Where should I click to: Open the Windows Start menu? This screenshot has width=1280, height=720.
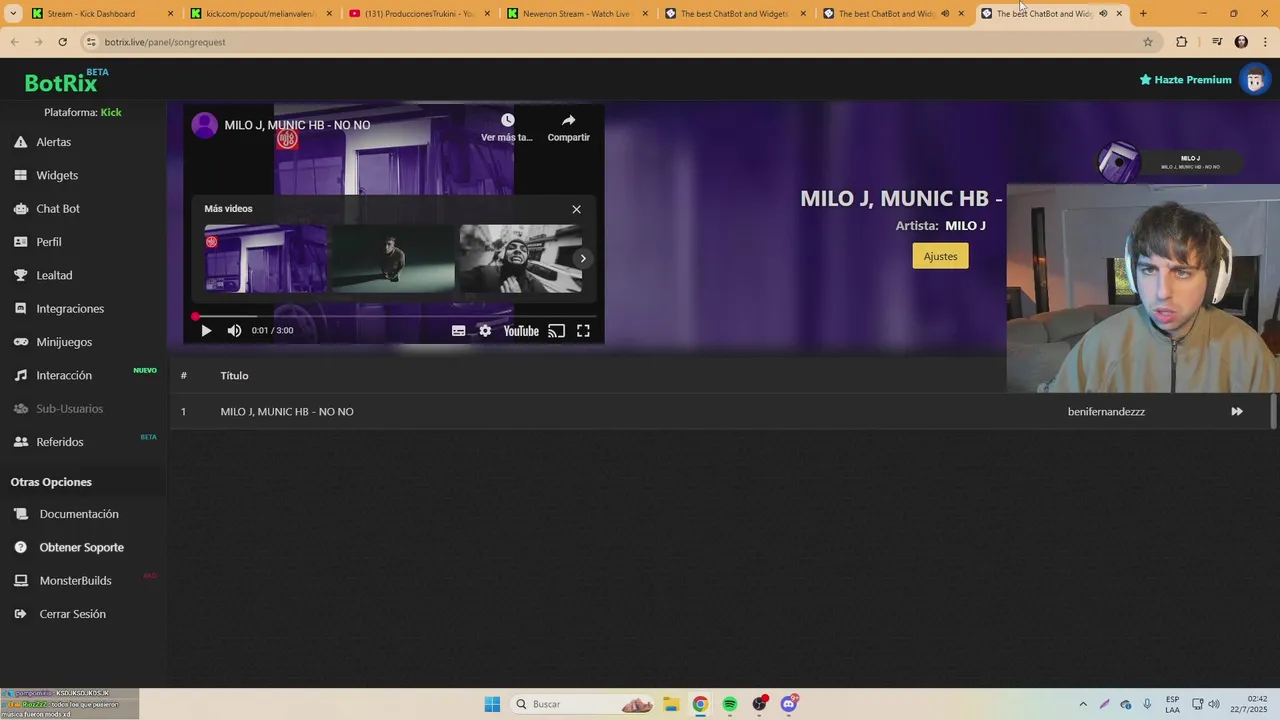point(492,704)
